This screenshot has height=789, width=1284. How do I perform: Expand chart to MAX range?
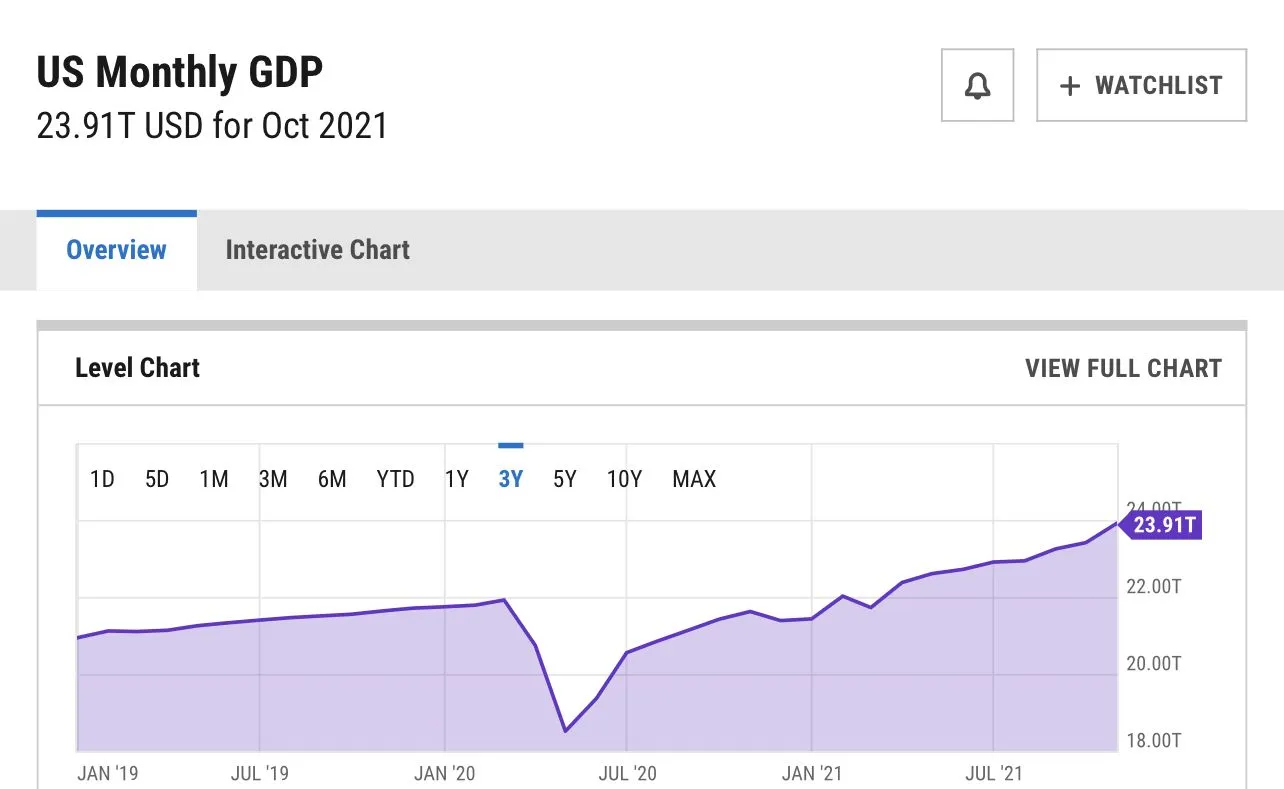[x=694, y=480]
